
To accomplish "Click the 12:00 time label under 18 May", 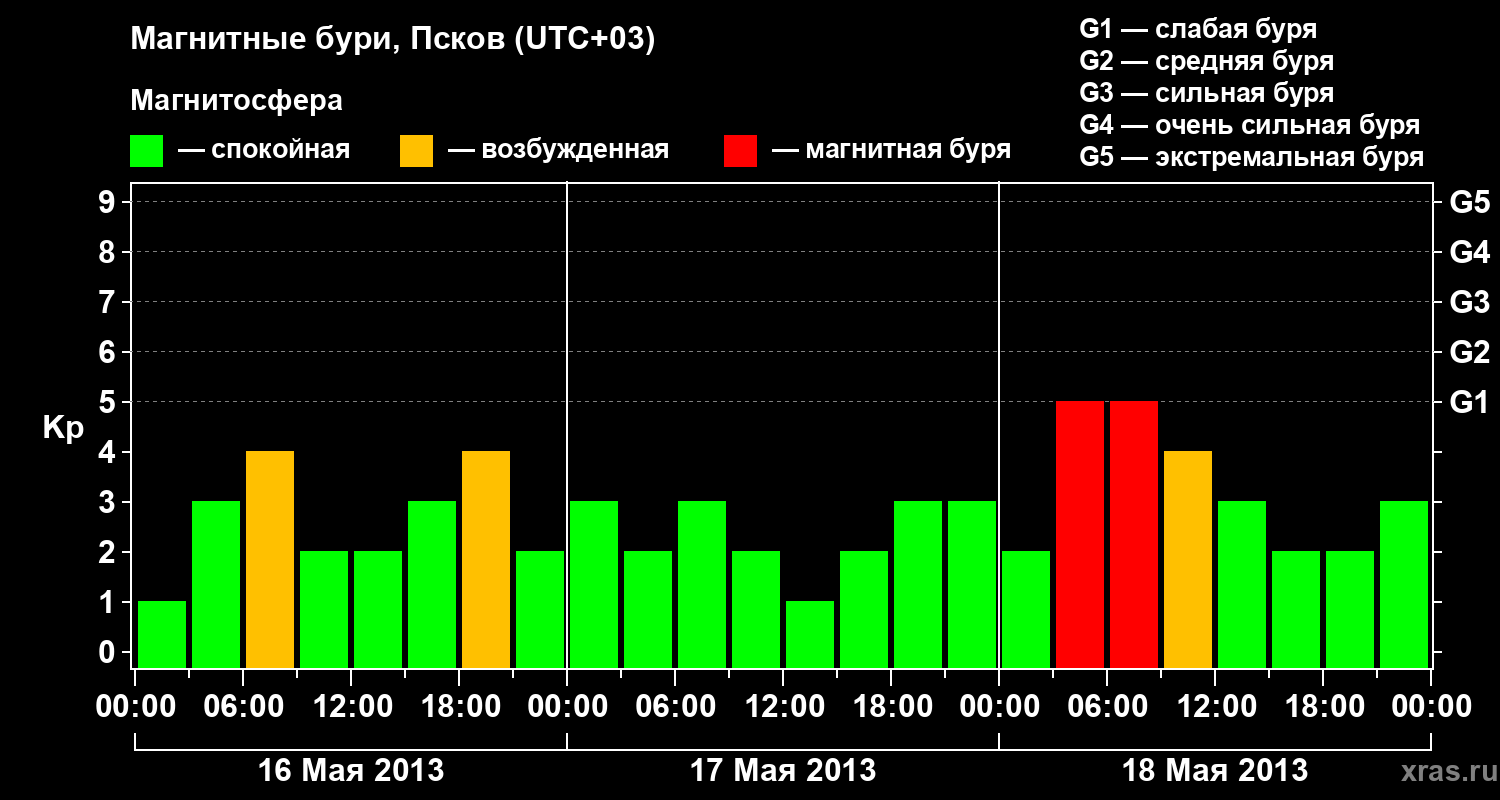I will click(1215, 707).
